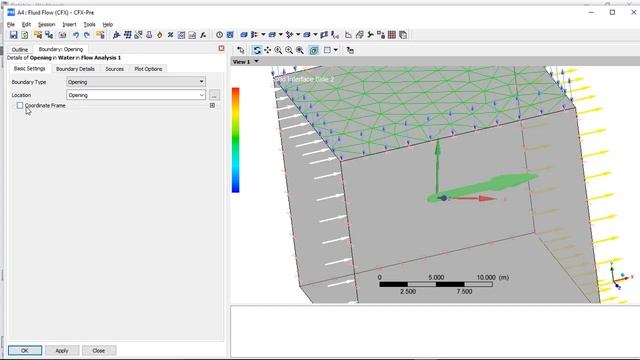The image size is (640, 360).
Task: Click the red grid Output Control icon
Action: pyautogui.click(x=392, y=35)
